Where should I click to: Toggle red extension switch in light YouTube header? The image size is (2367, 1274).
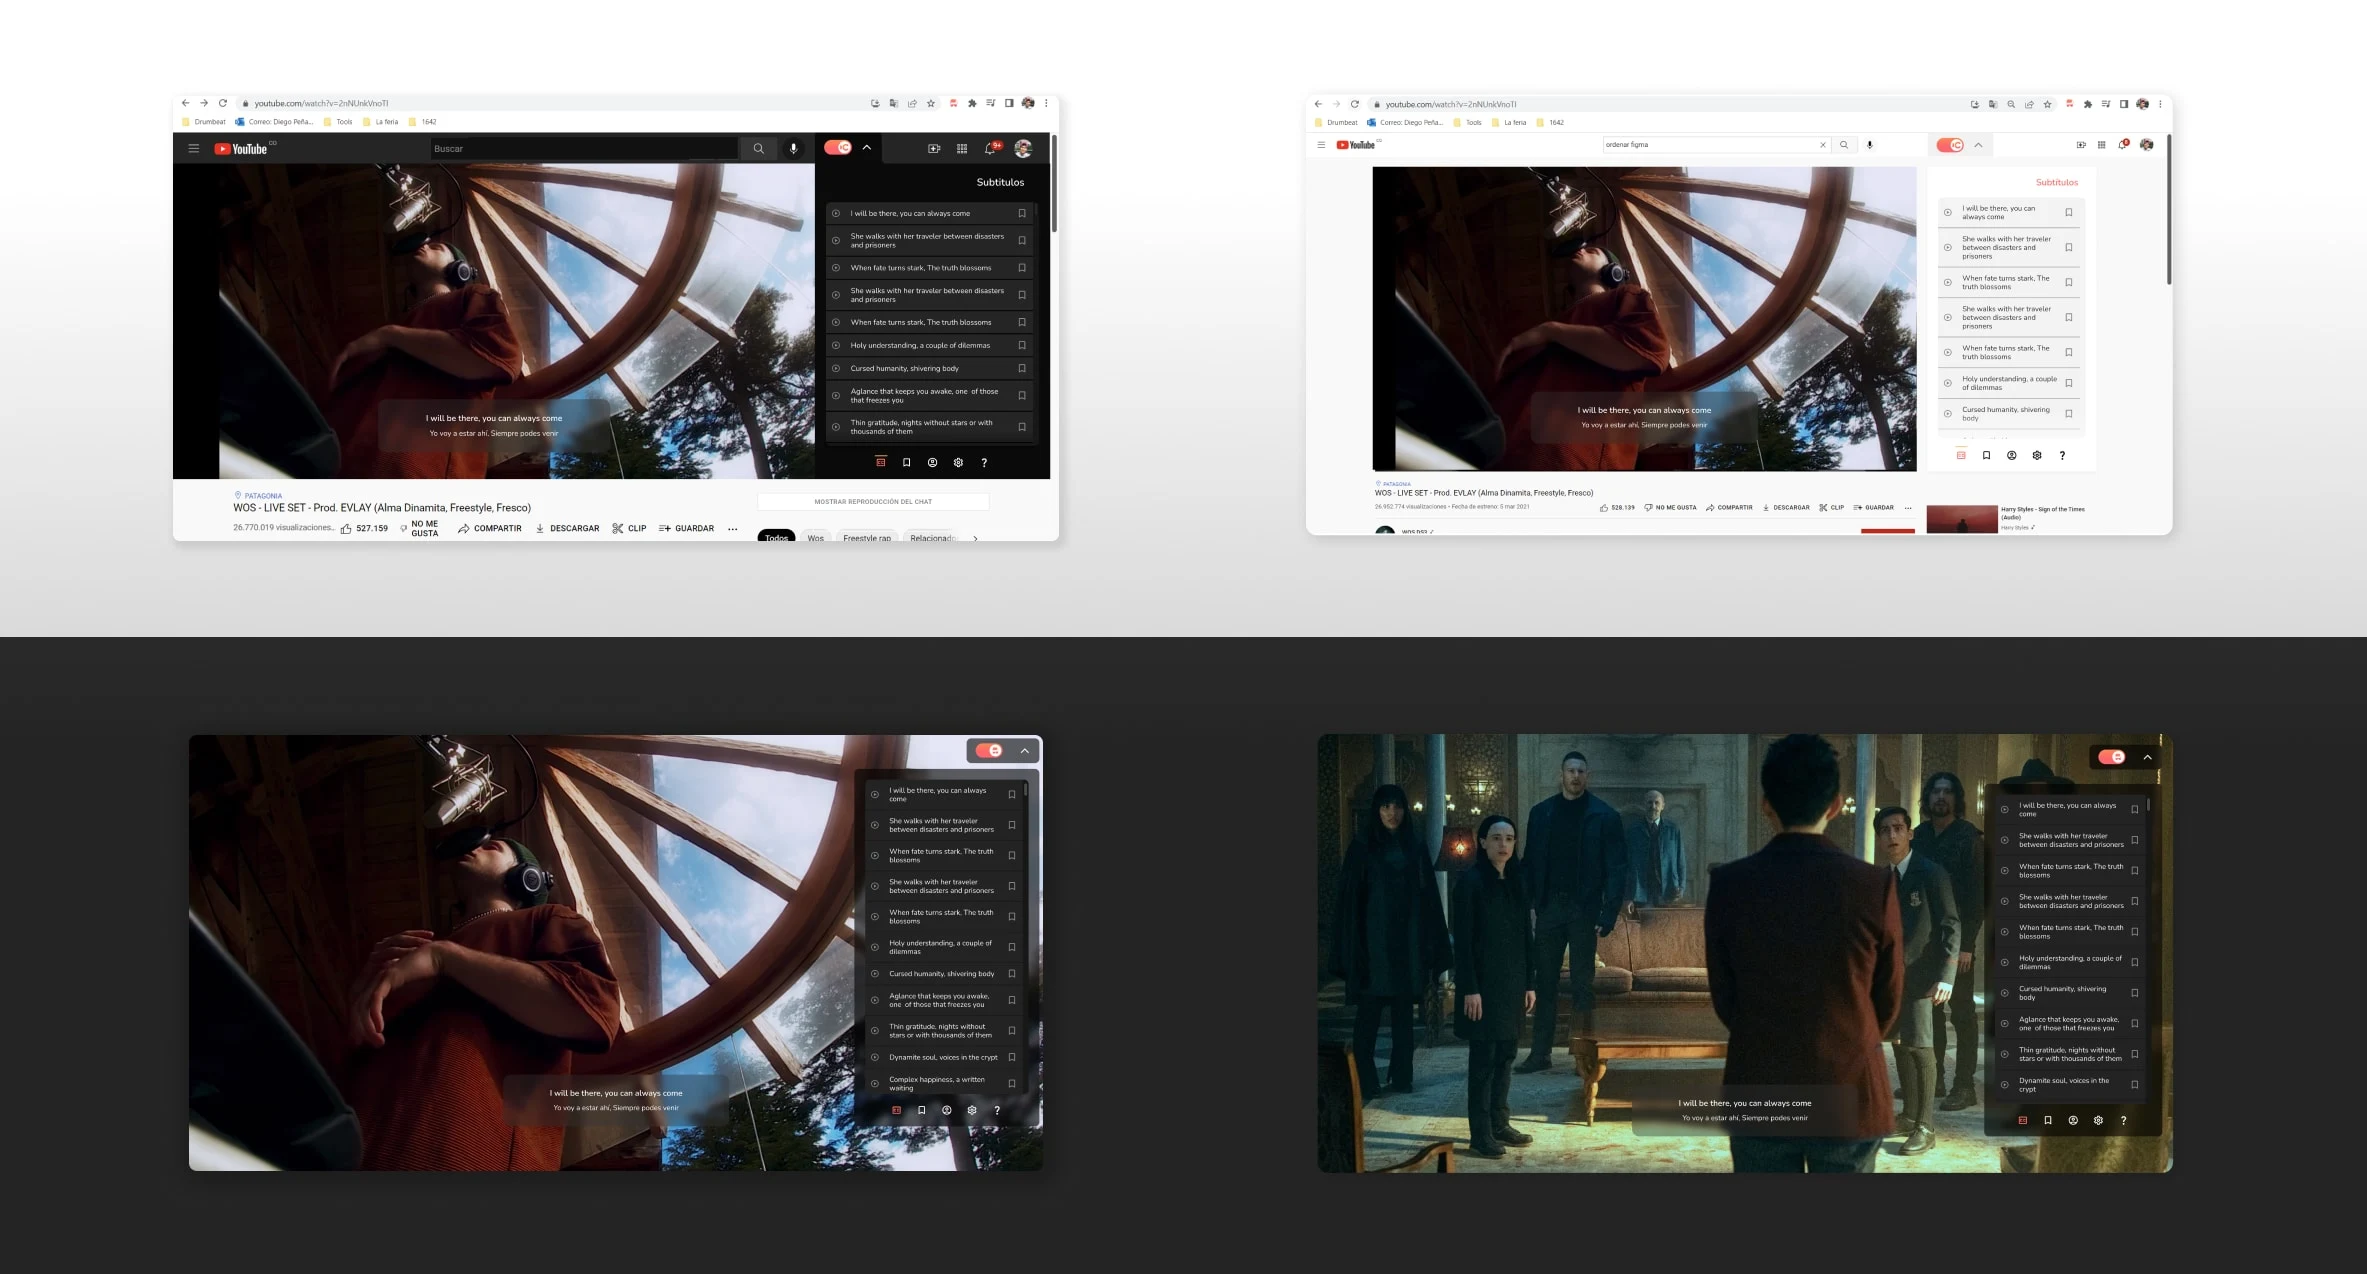pos(1950,145)
